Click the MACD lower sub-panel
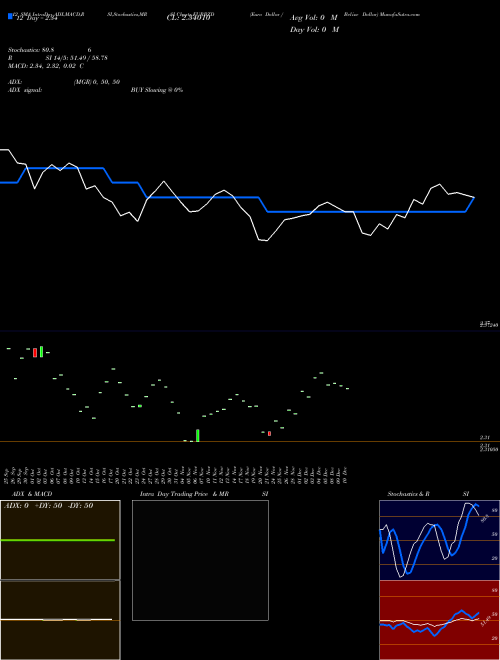The image size is (500, 660). [x=60, y=620]
